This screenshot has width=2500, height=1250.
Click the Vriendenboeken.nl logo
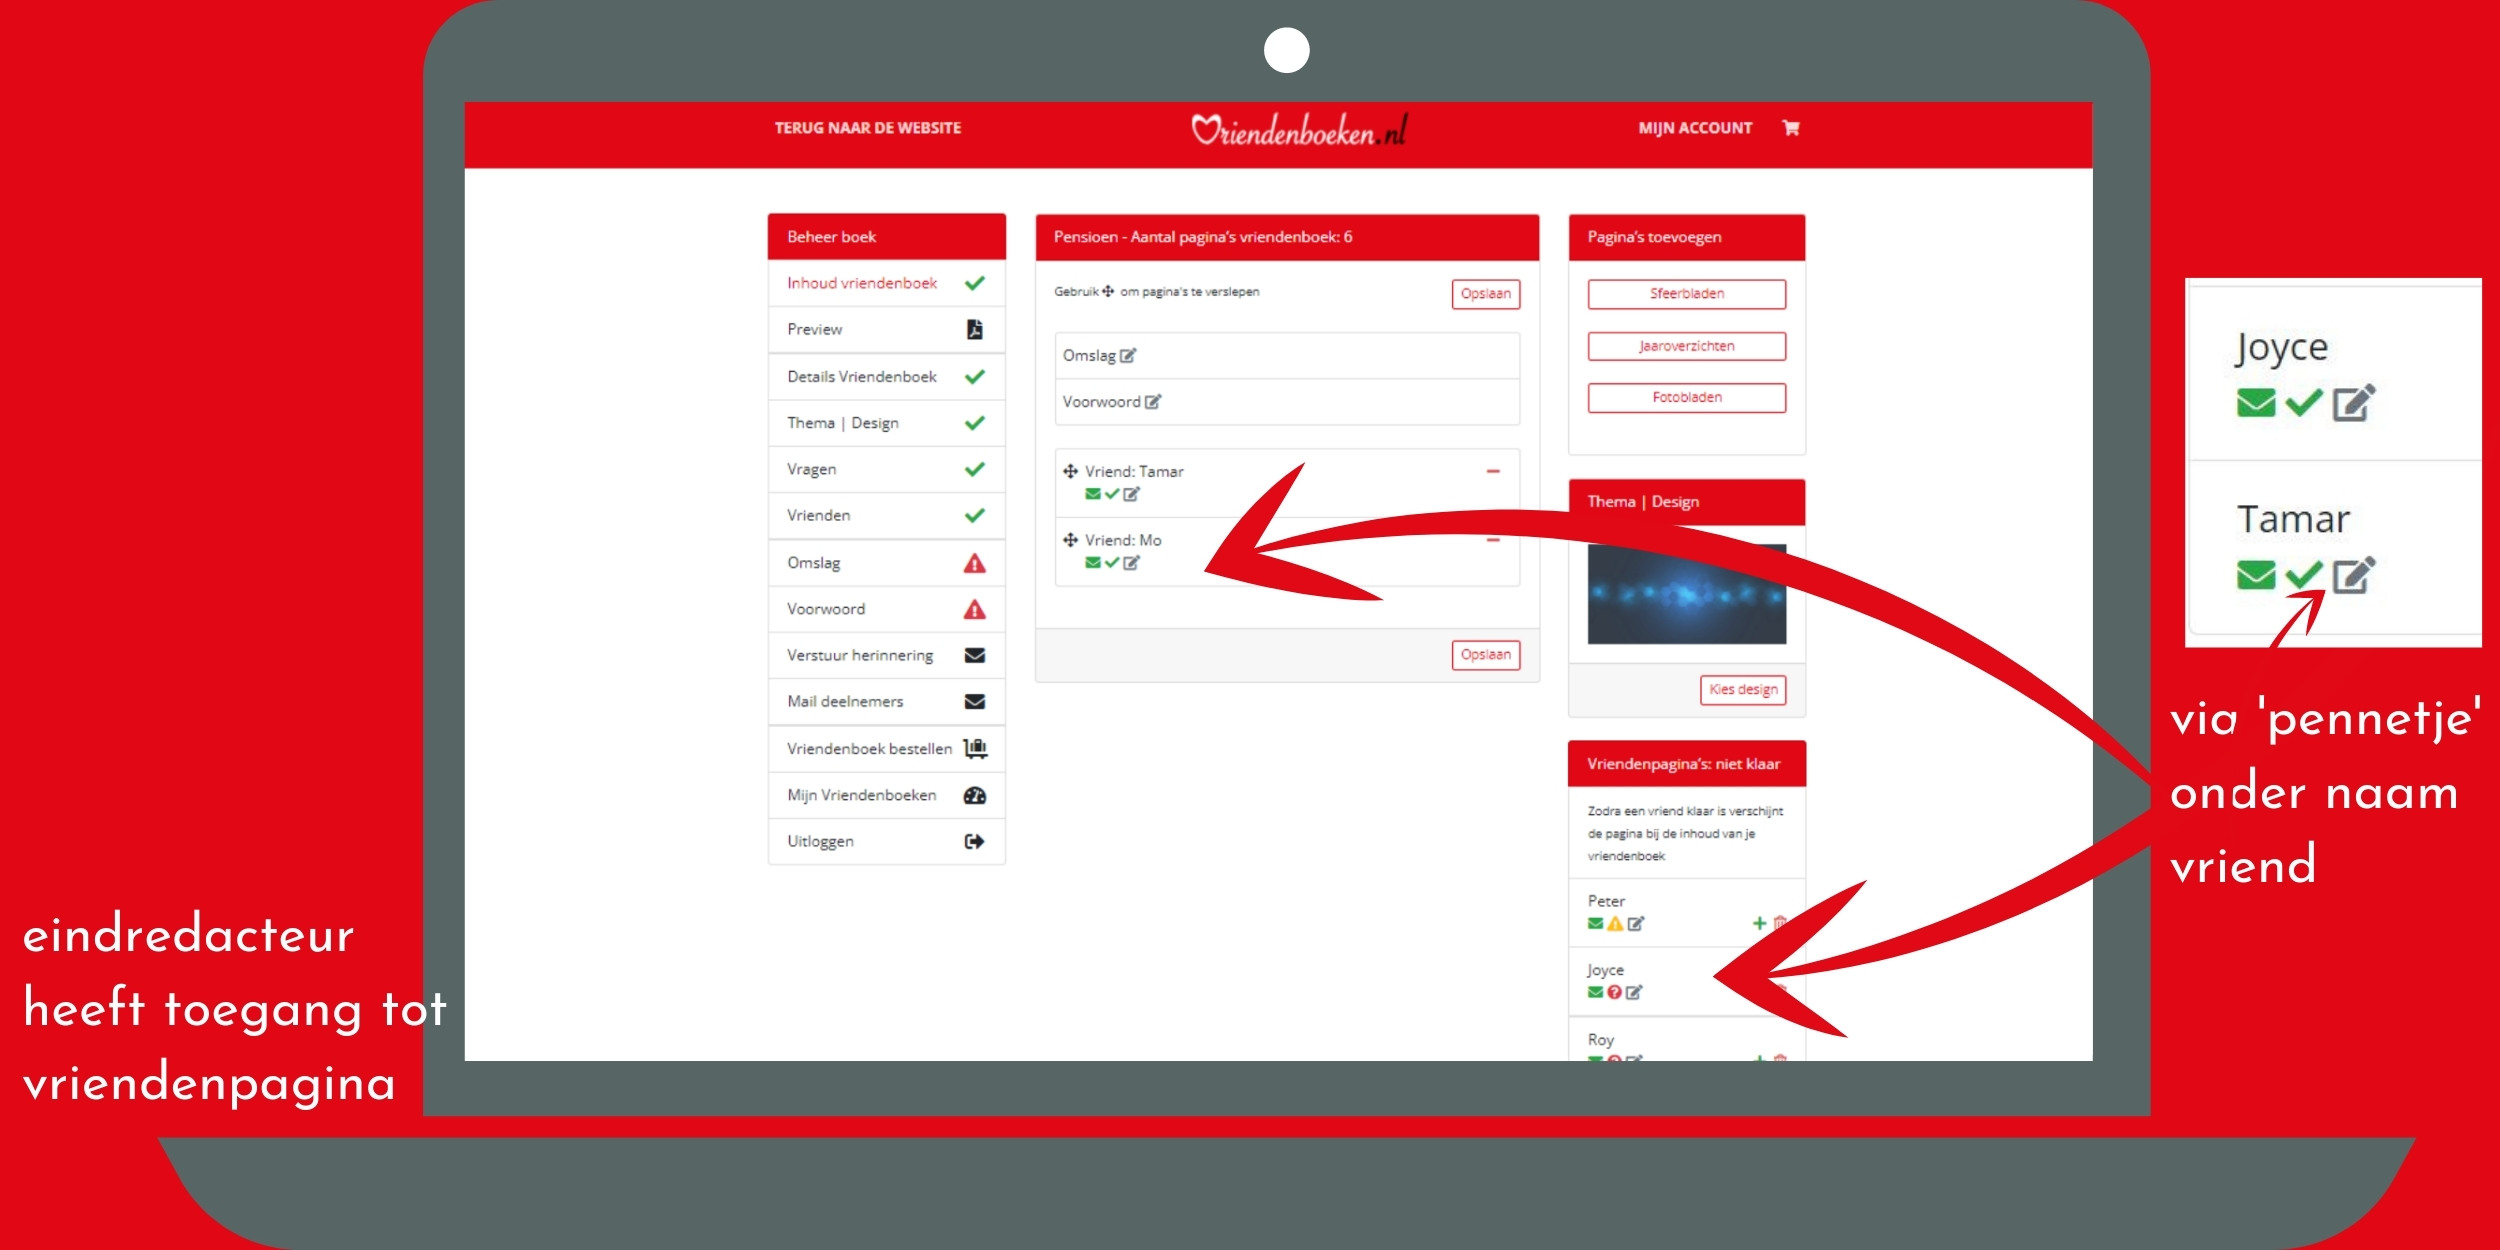1299,130
